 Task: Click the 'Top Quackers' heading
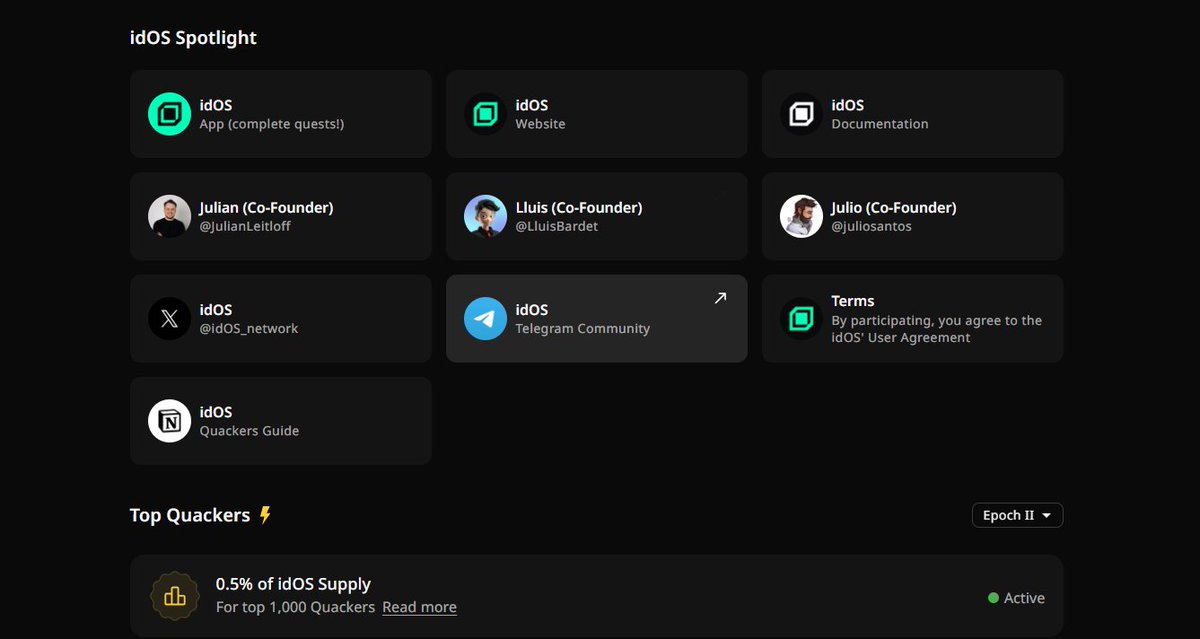(190, 515)
